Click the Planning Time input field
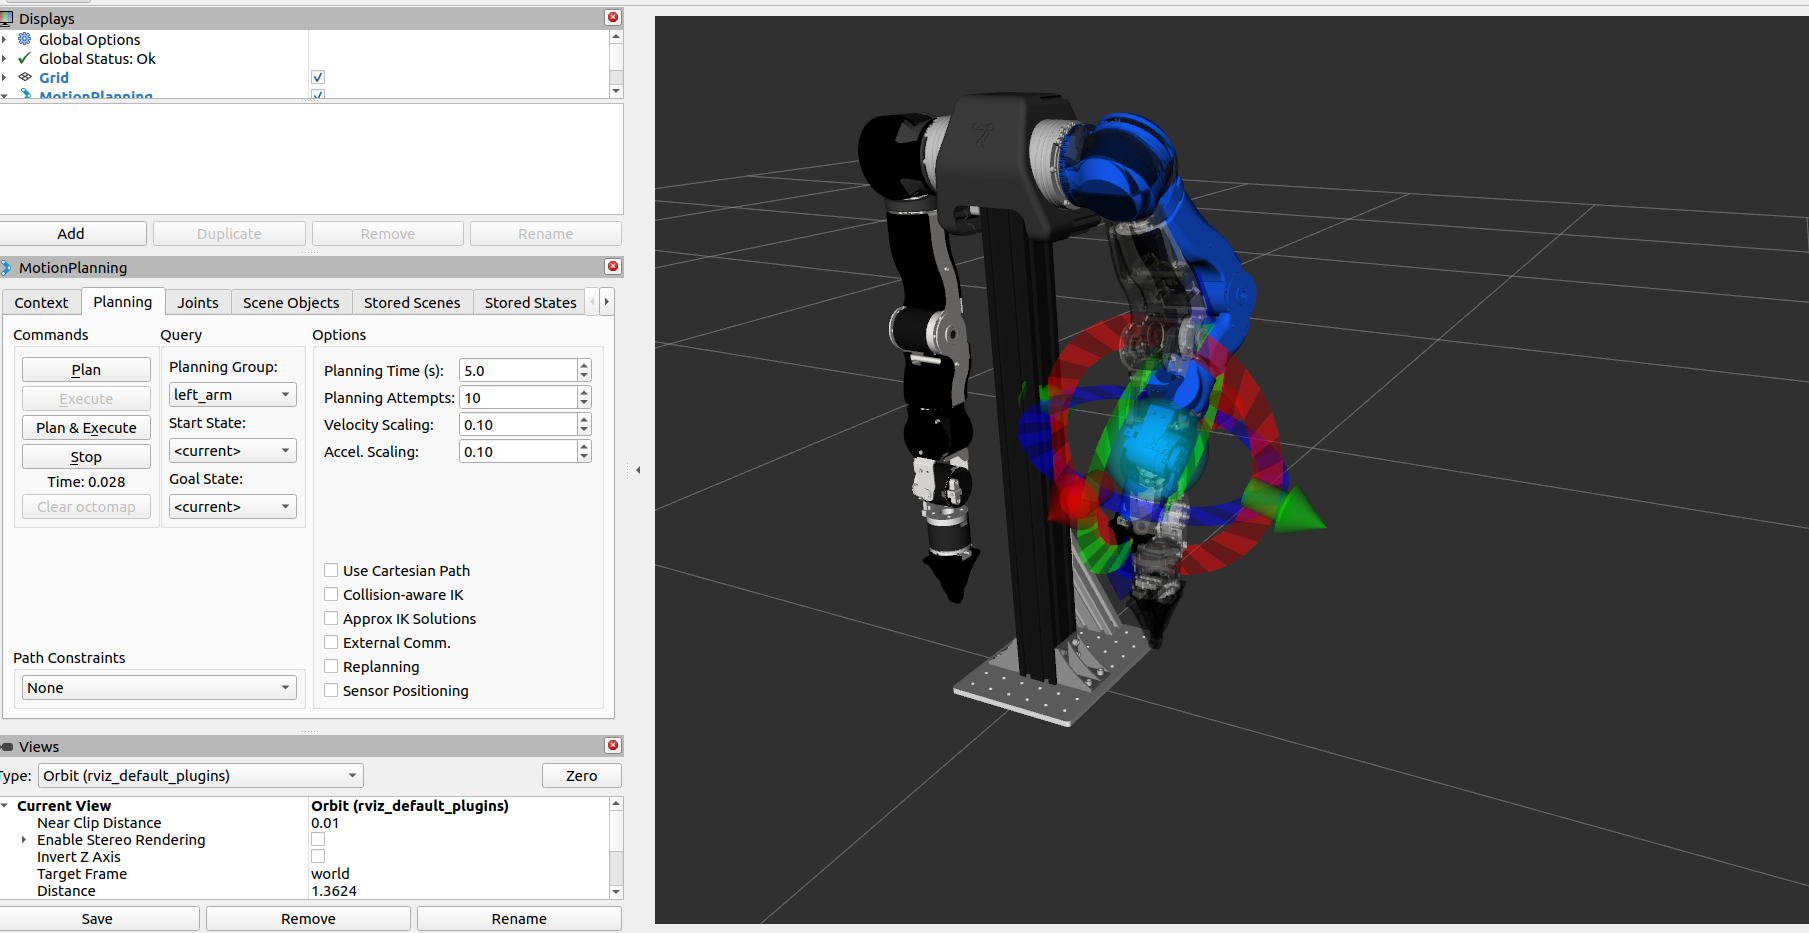 [x=518, y=370]
